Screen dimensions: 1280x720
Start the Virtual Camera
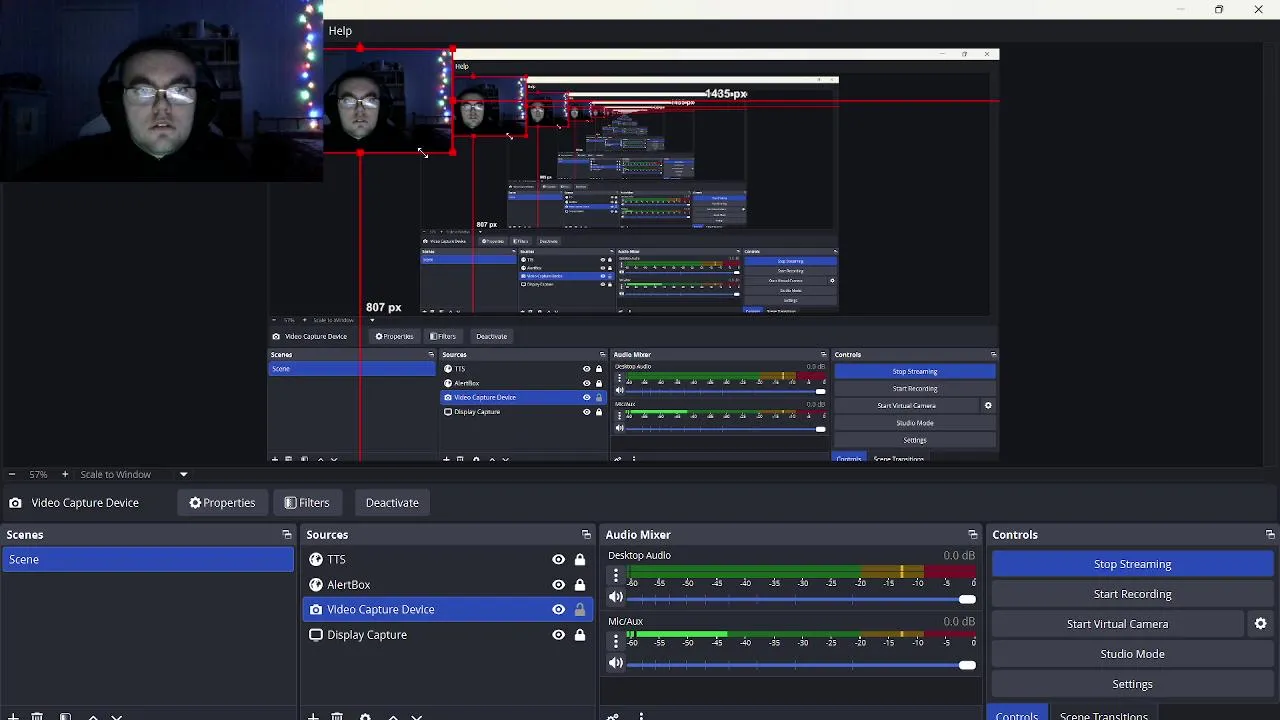1117,624
